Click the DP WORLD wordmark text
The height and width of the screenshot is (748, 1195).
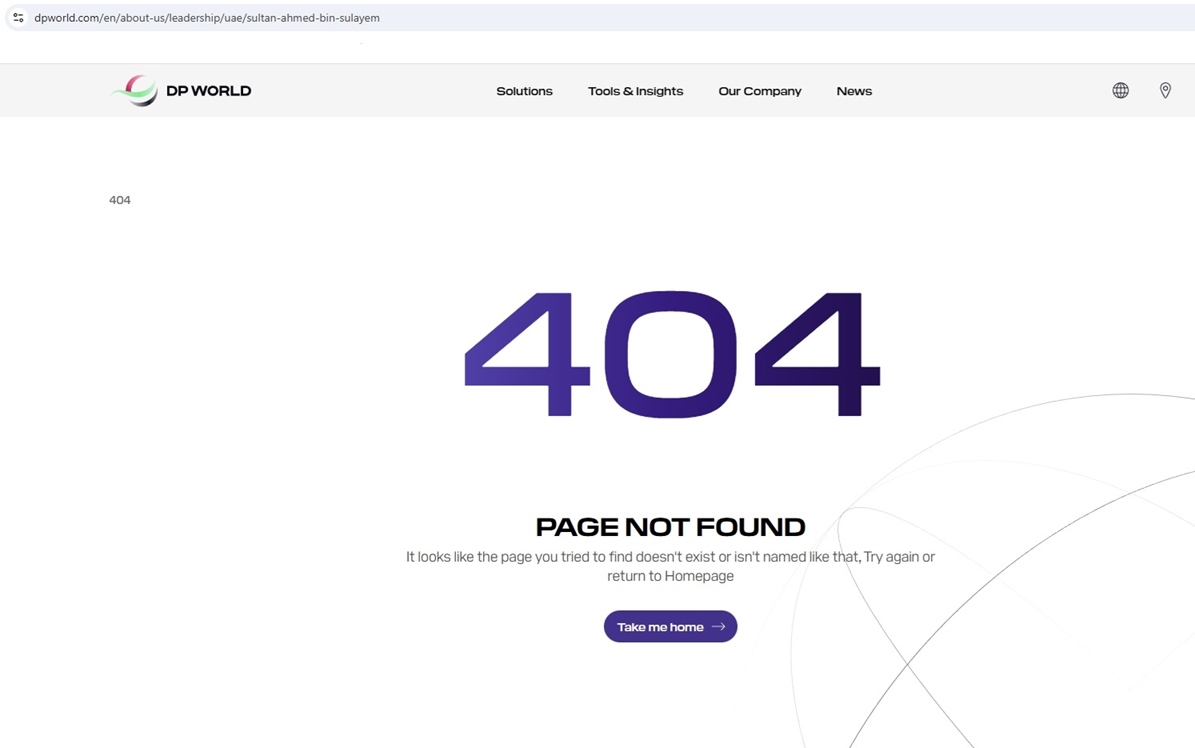(208, 91)
